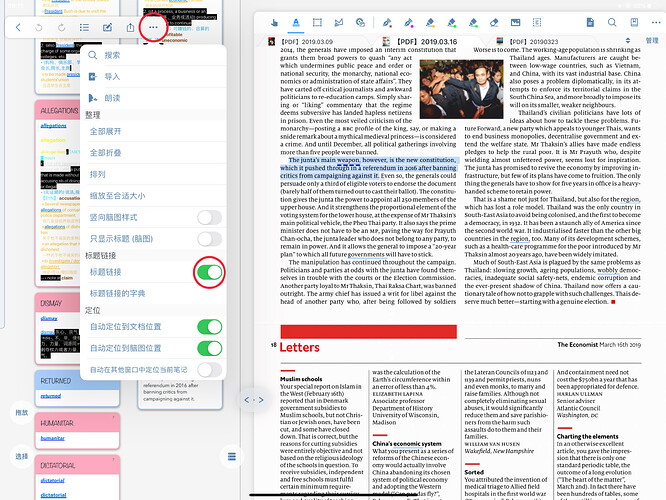Open the edit note icon in mindmap toolbar
Image resolution: width=666 pixels, height=500 pixels.
107,28
